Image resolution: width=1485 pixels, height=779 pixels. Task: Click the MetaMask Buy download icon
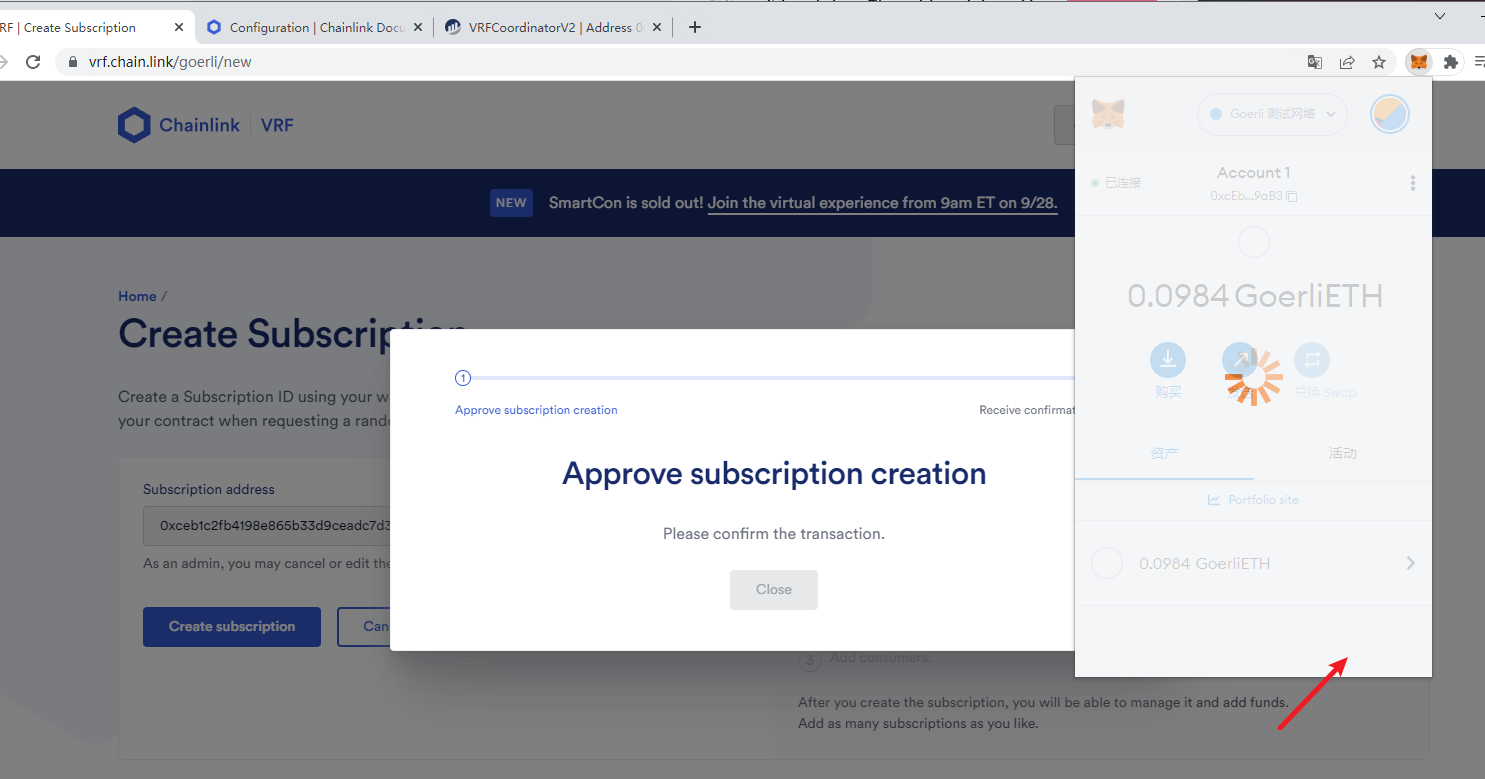coord(1168,360)
